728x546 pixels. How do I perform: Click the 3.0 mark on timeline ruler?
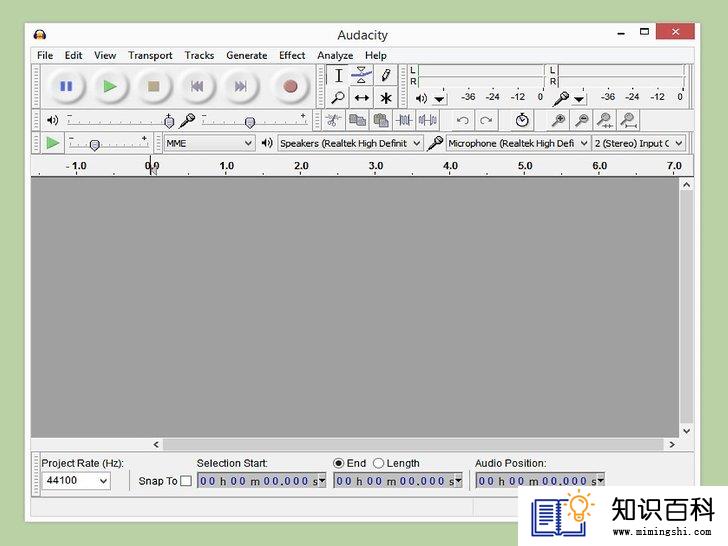click(376, 166)
